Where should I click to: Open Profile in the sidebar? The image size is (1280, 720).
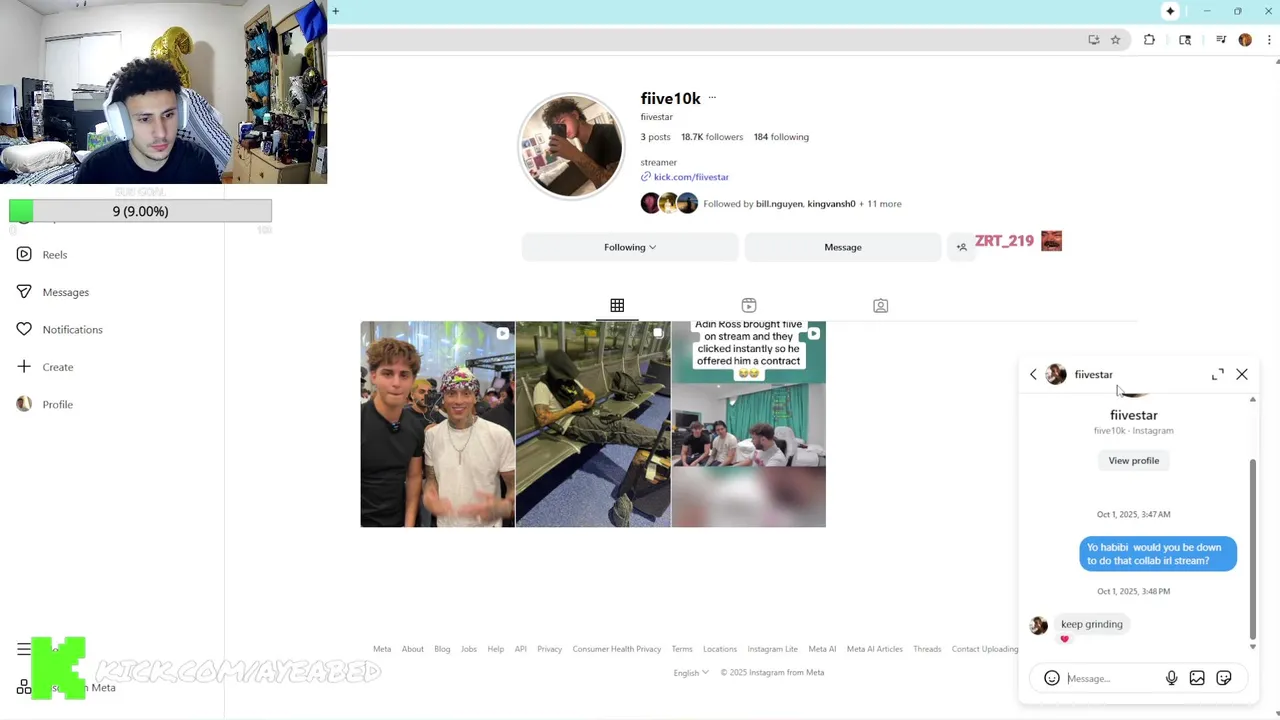[45, 404]
